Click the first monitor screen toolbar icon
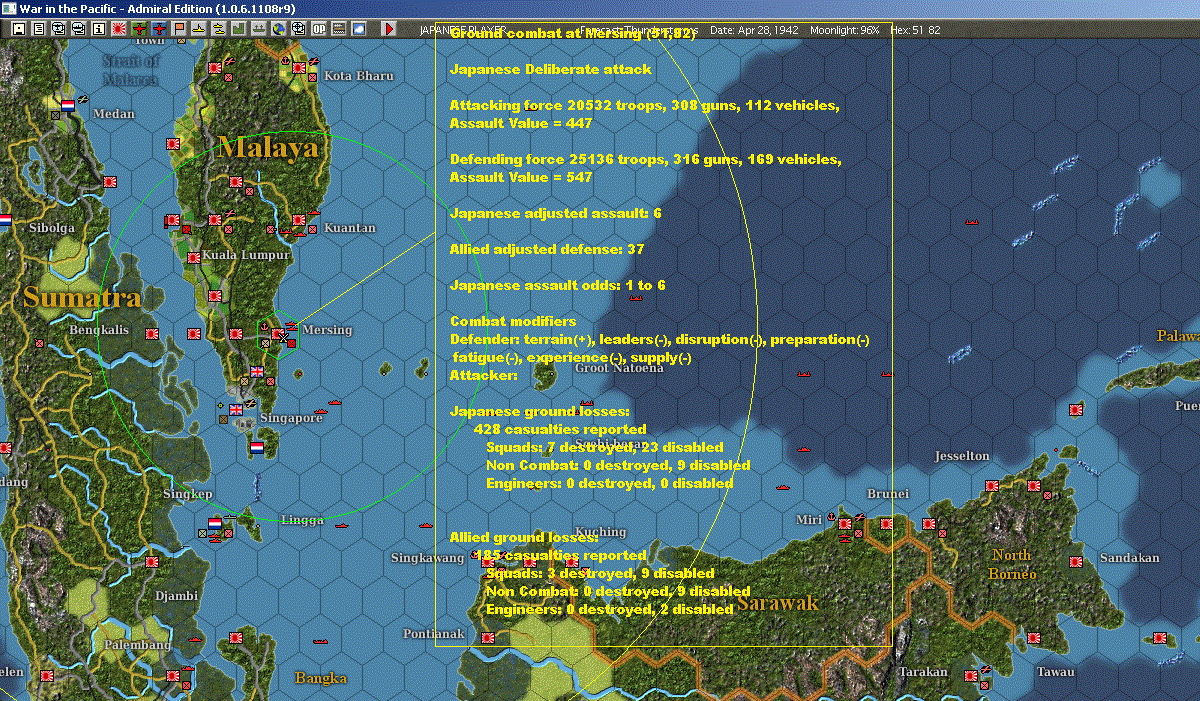 (x=59, y=29)
